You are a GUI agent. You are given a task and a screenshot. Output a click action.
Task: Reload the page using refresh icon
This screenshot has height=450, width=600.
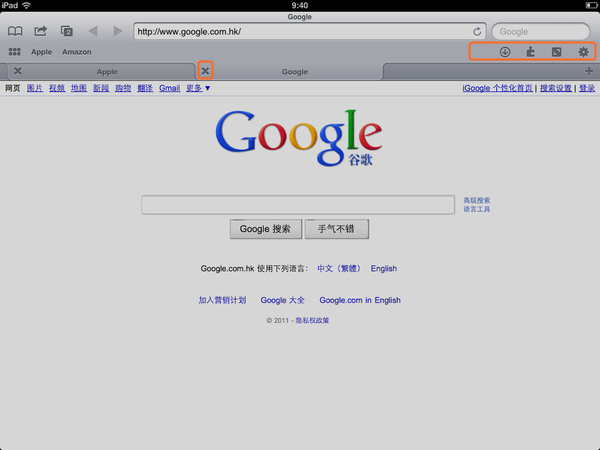(477, 31)
